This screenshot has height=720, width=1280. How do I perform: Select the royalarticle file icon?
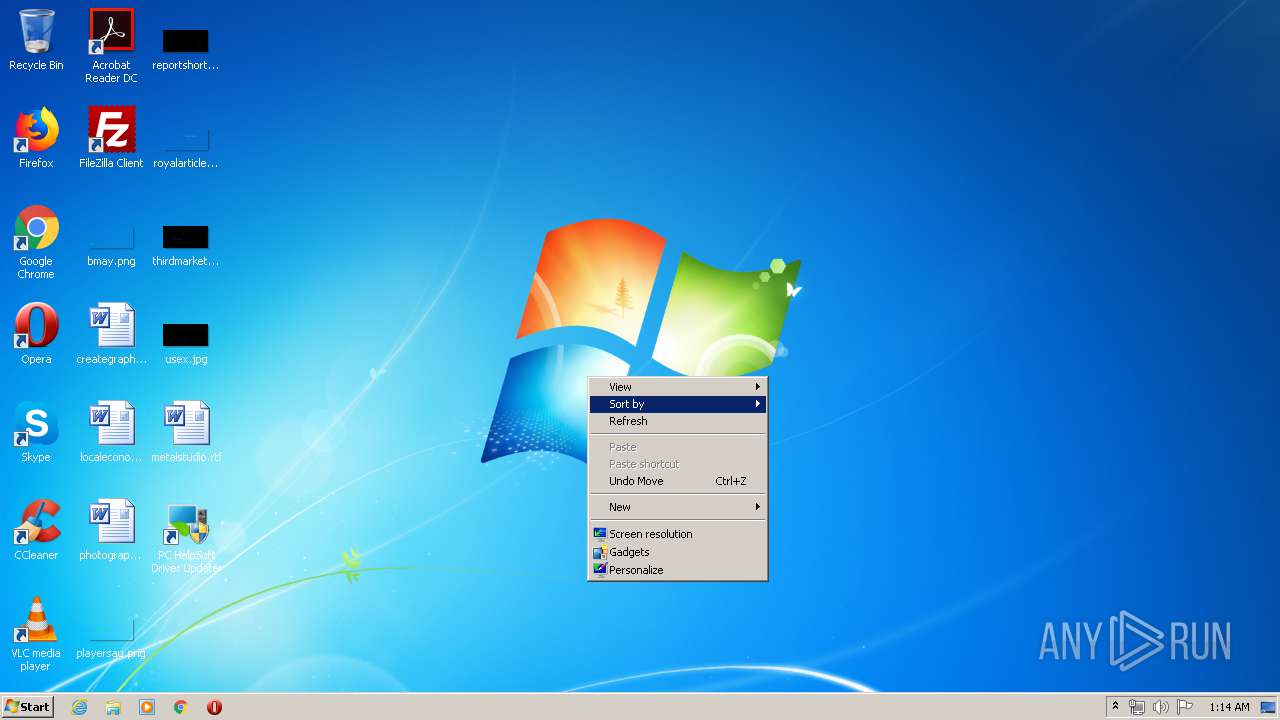click(x=185, y=146)
